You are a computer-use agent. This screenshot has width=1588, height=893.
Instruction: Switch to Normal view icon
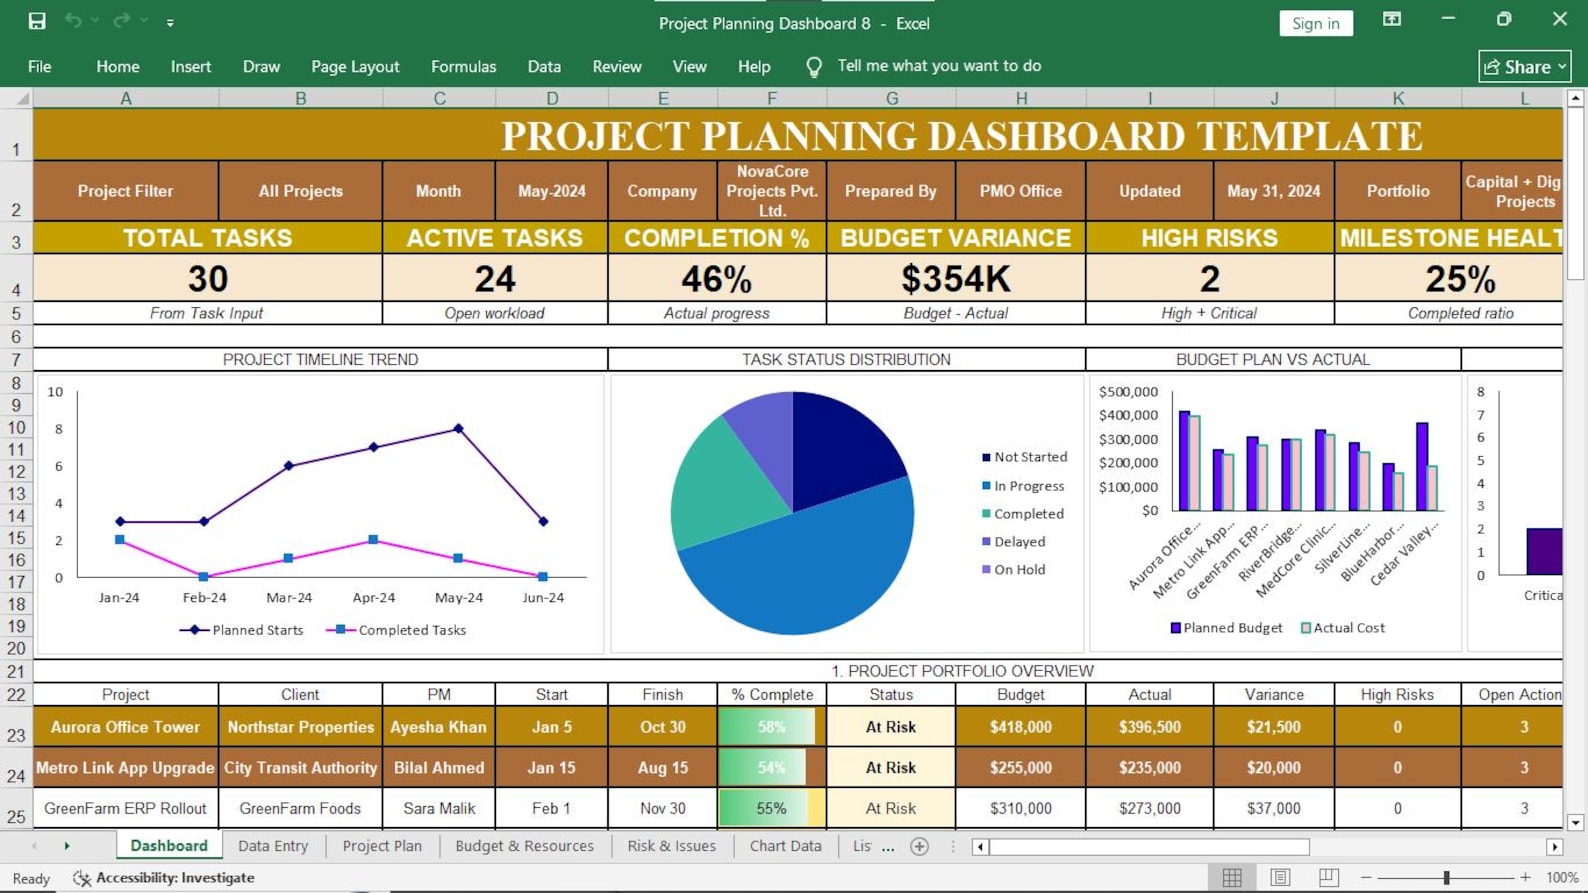pos(1232,878)
